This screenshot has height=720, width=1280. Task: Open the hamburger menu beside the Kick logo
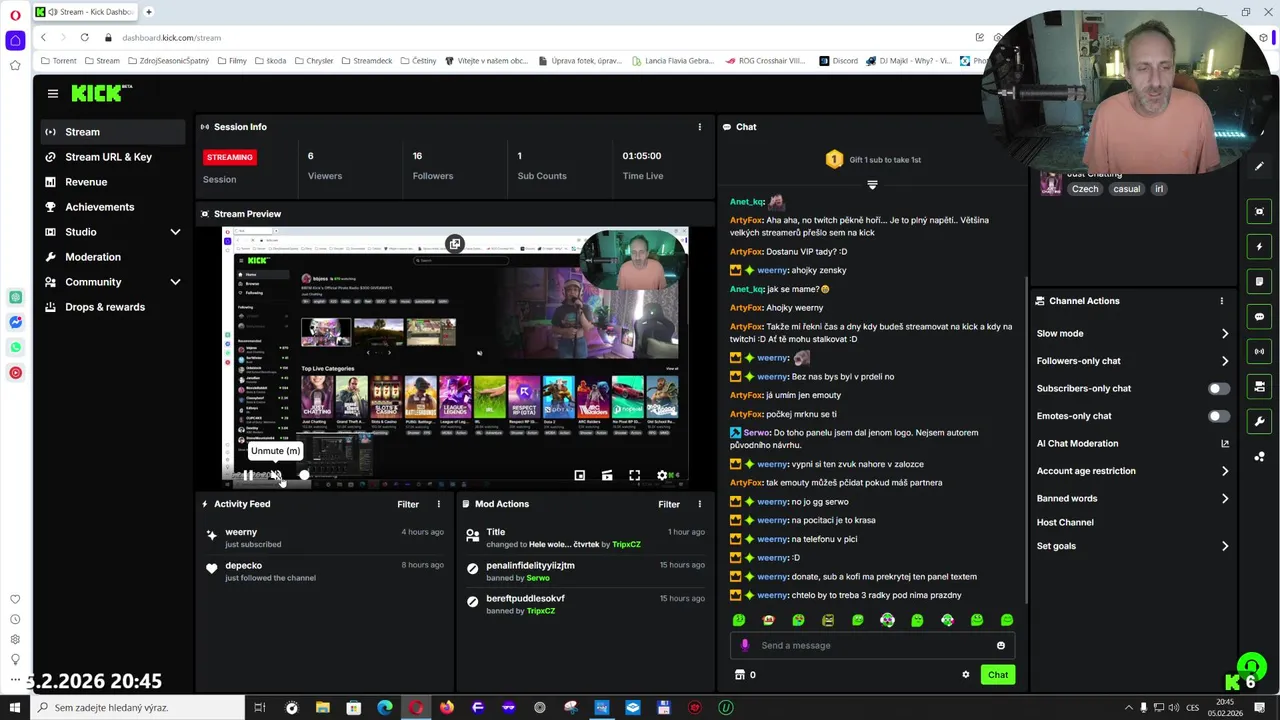52,93
